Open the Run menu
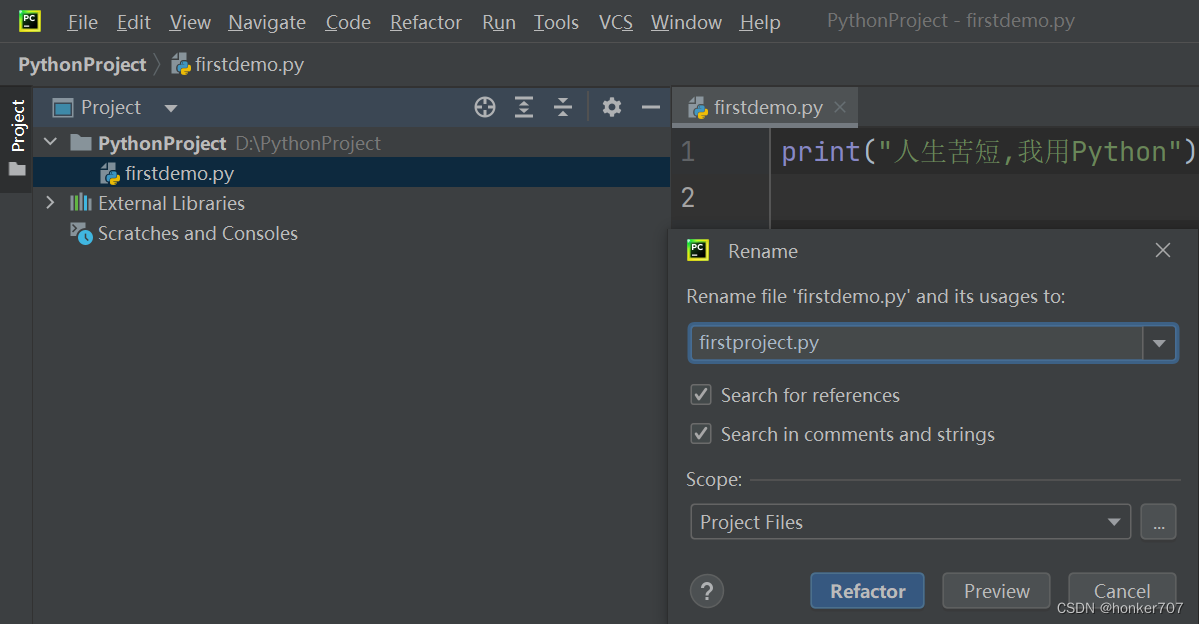Image resolution: width=1199 pixels, height=624 pixels. (x=499, y=23)
